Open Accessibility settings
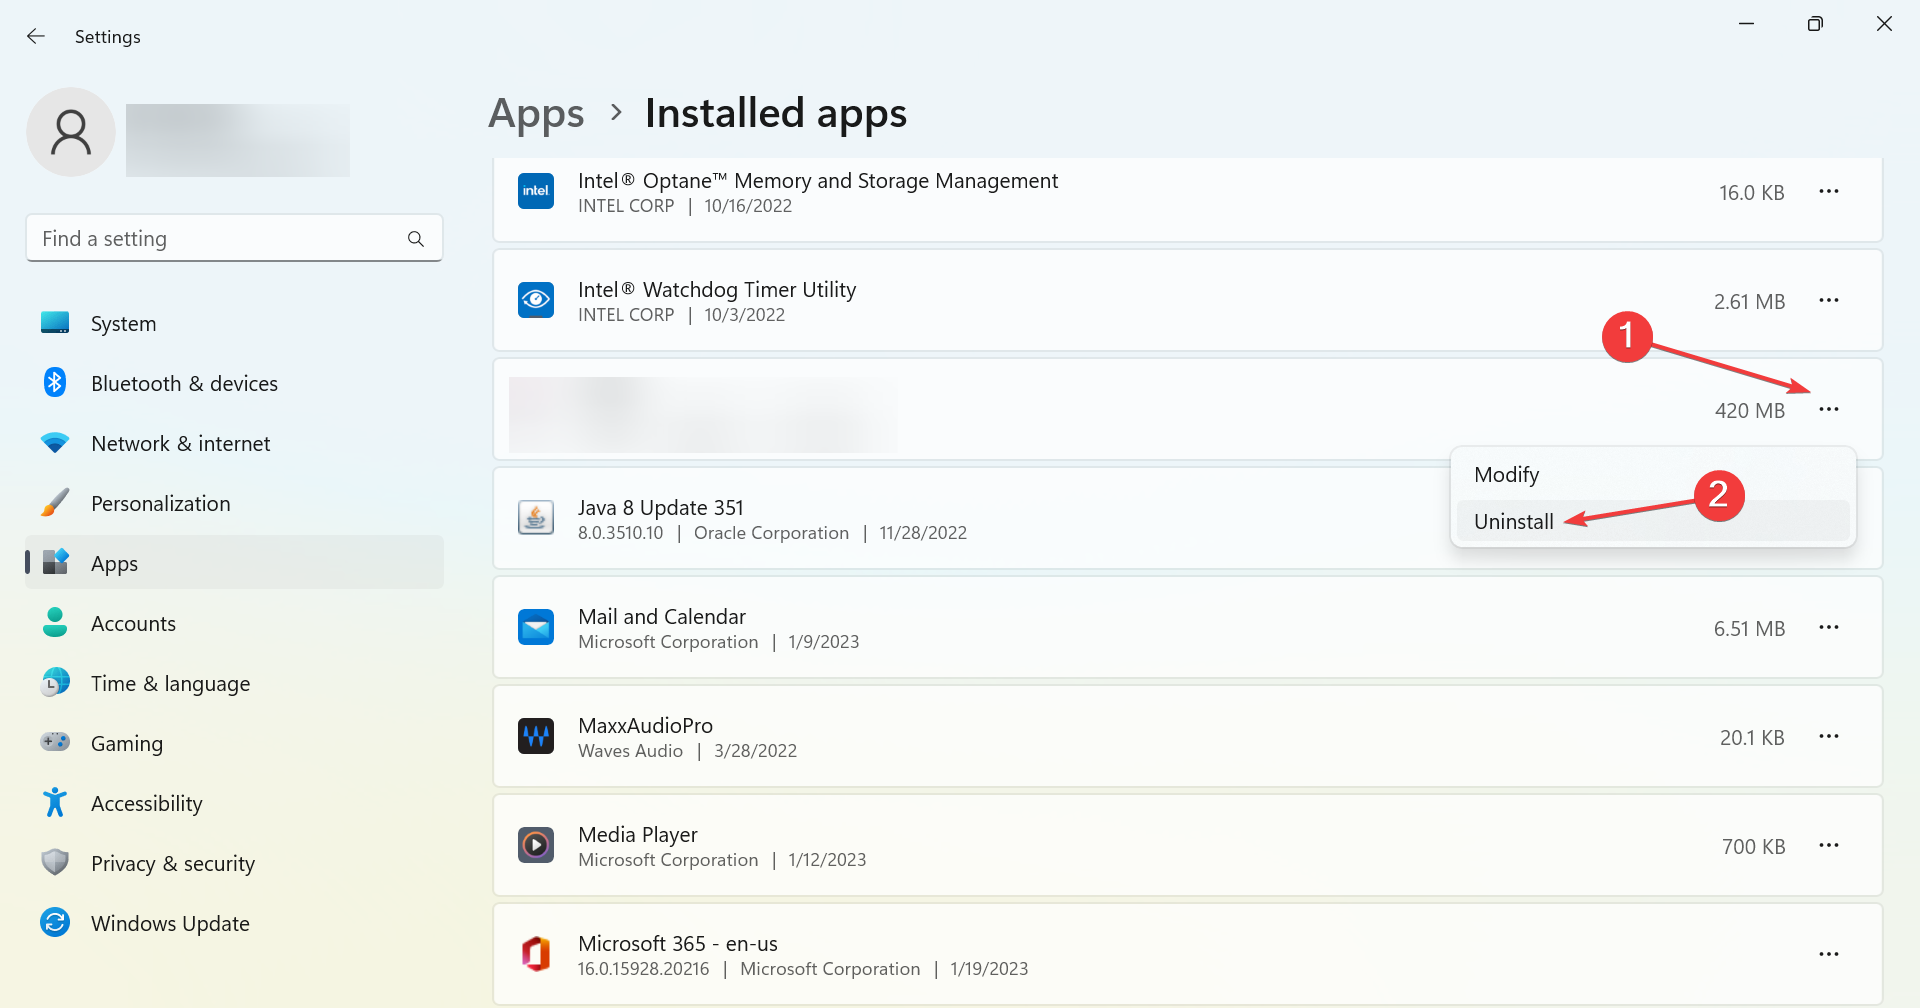The image size is (1920, 1008). (234, 803)
